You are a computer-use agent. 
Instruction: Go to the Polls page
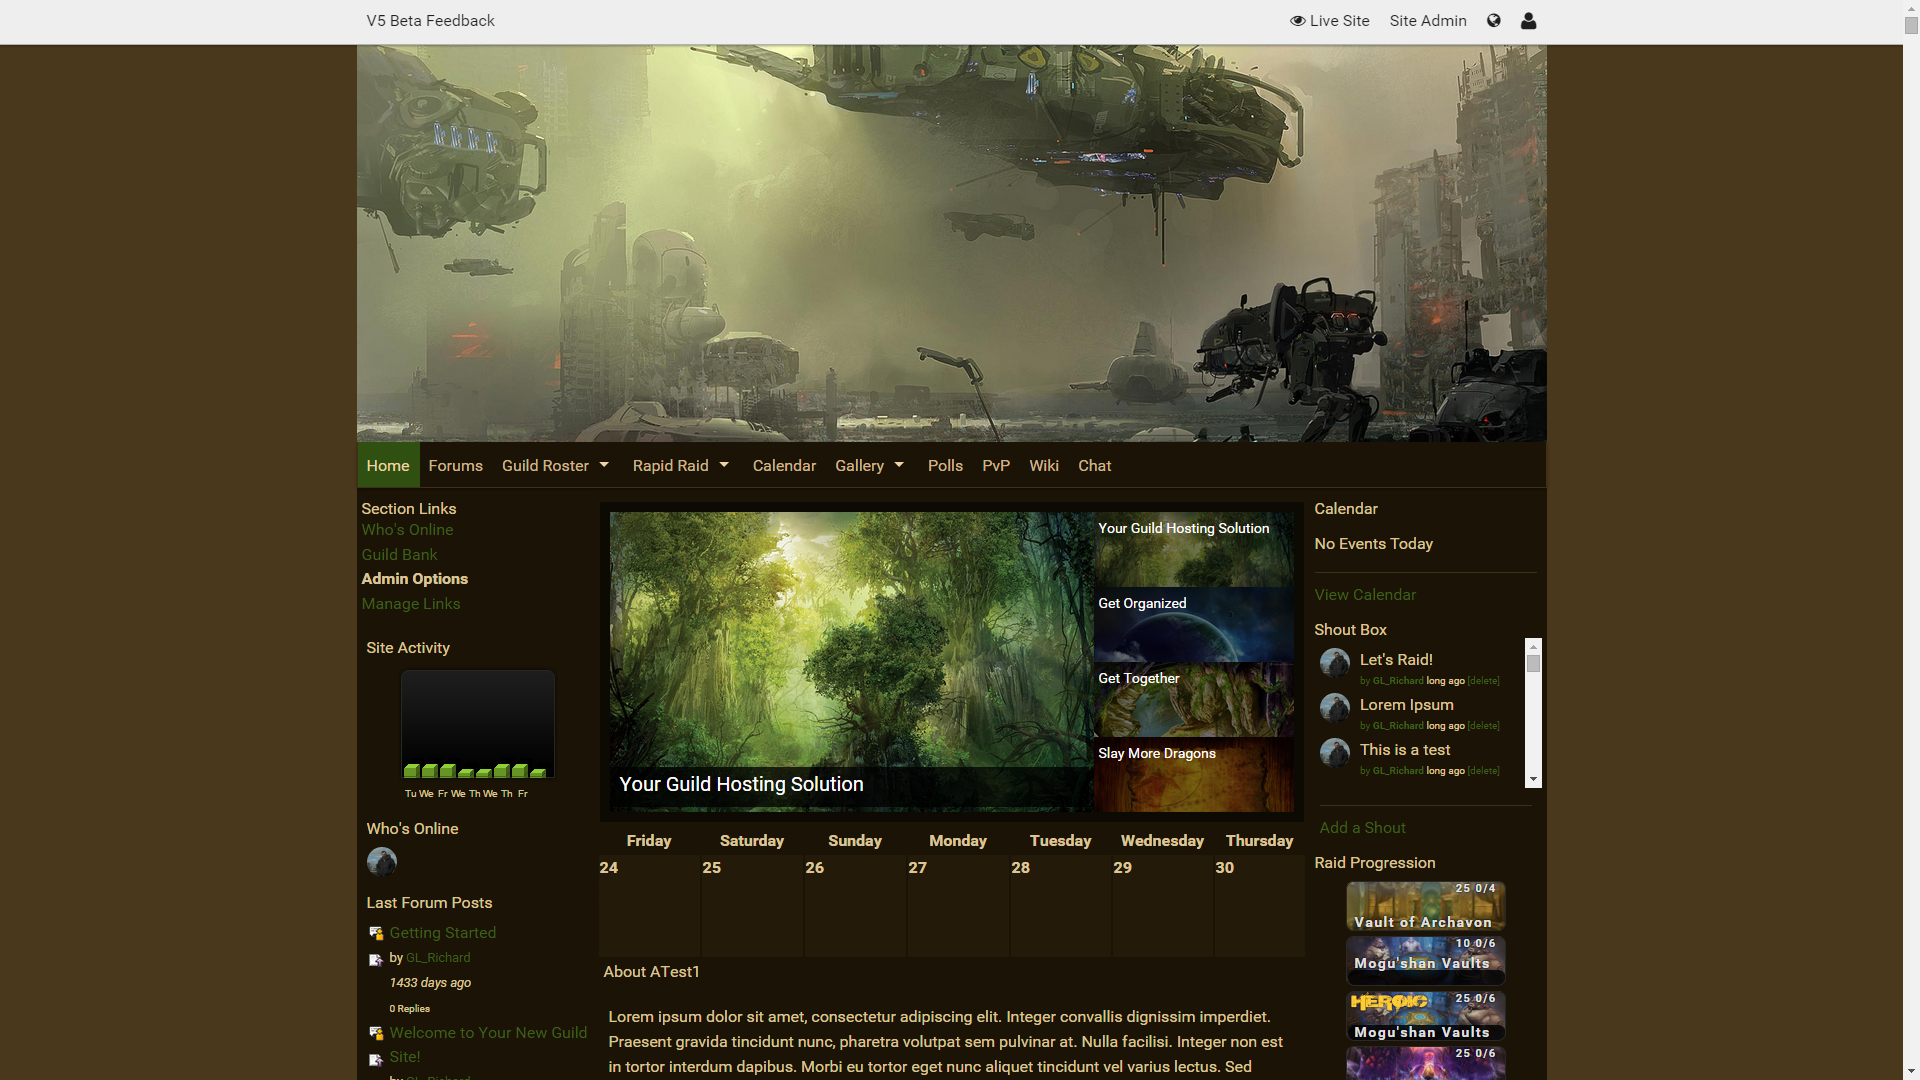point(945,465)
